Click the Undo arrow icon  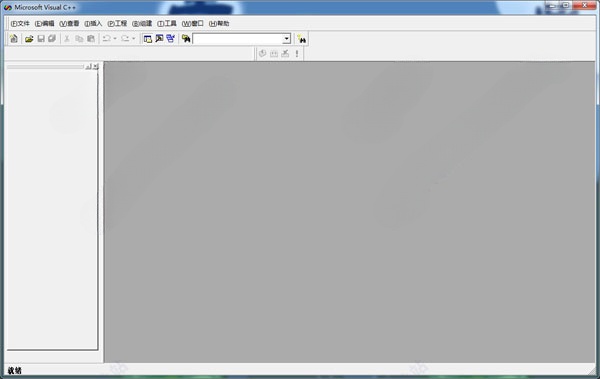point(107,39)
